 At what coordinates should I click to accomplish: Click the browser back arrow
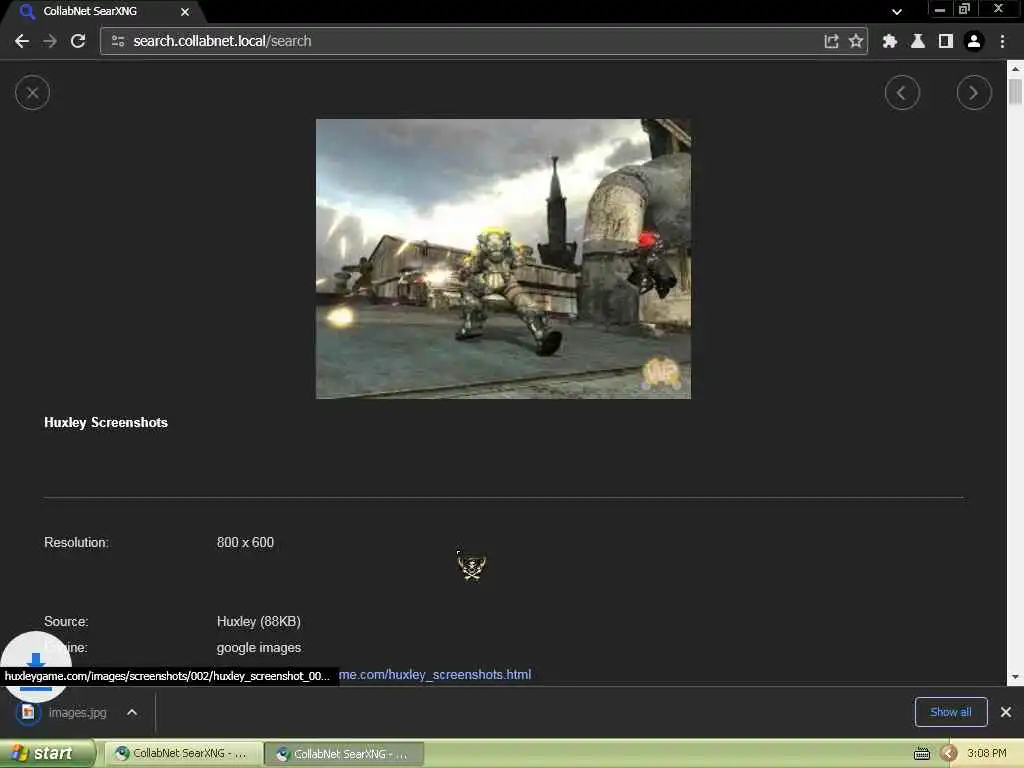(22, 41)
